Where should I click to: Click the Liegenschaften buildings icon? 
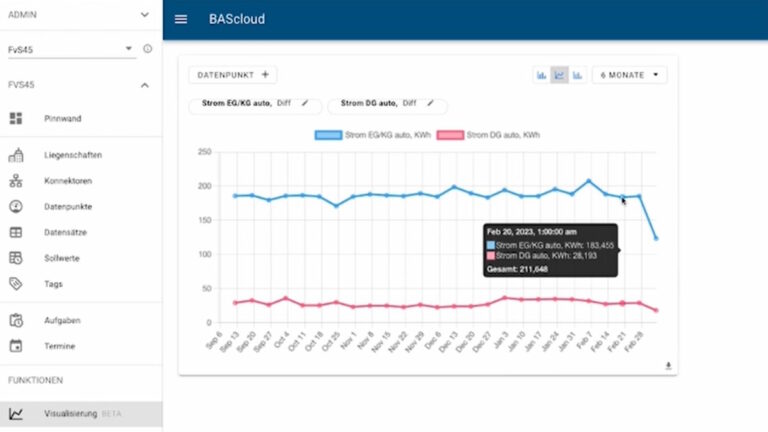[16, 155]
